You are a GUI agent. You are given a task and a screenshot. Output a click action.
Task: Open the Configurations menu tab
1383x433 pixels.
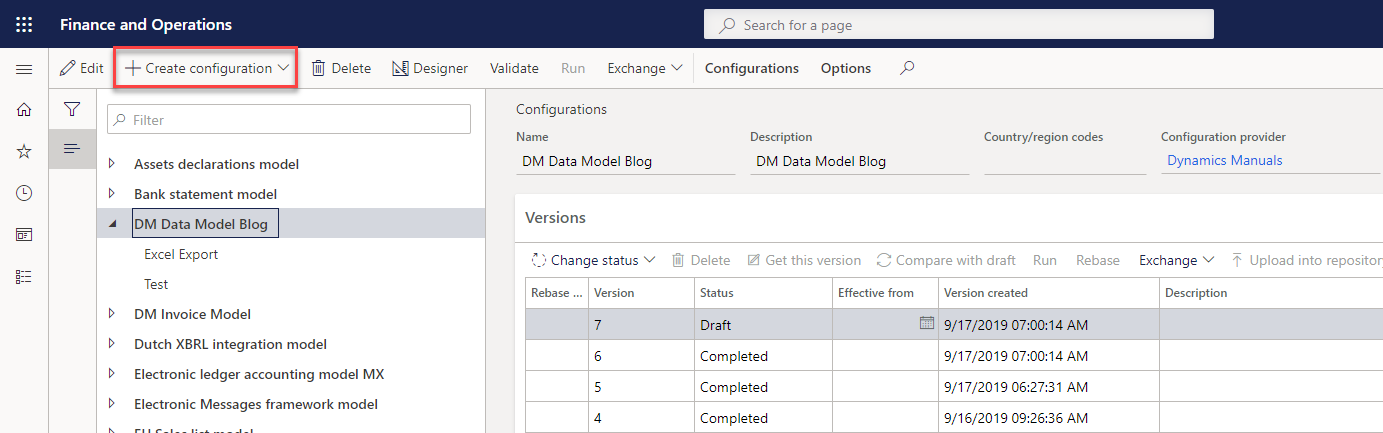751,68
